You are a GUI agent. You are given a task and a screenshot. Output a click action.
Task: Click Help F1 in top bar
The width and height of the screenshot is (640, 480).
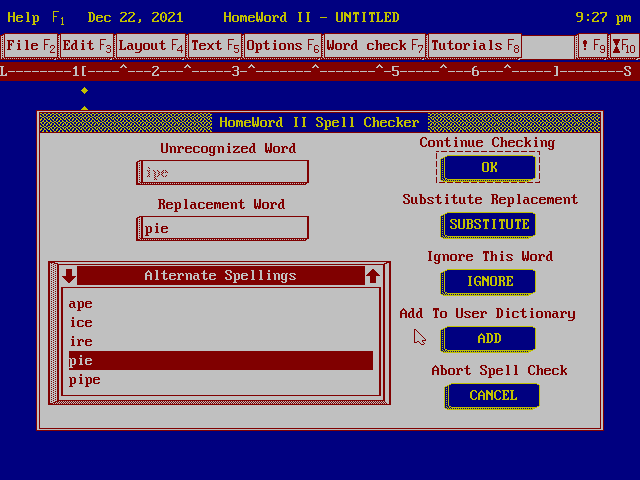coord(36,18)
